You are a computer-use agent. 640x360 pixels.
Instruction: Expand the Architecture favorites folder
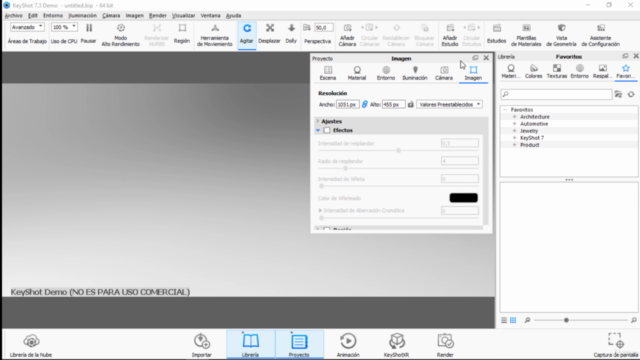514,117
